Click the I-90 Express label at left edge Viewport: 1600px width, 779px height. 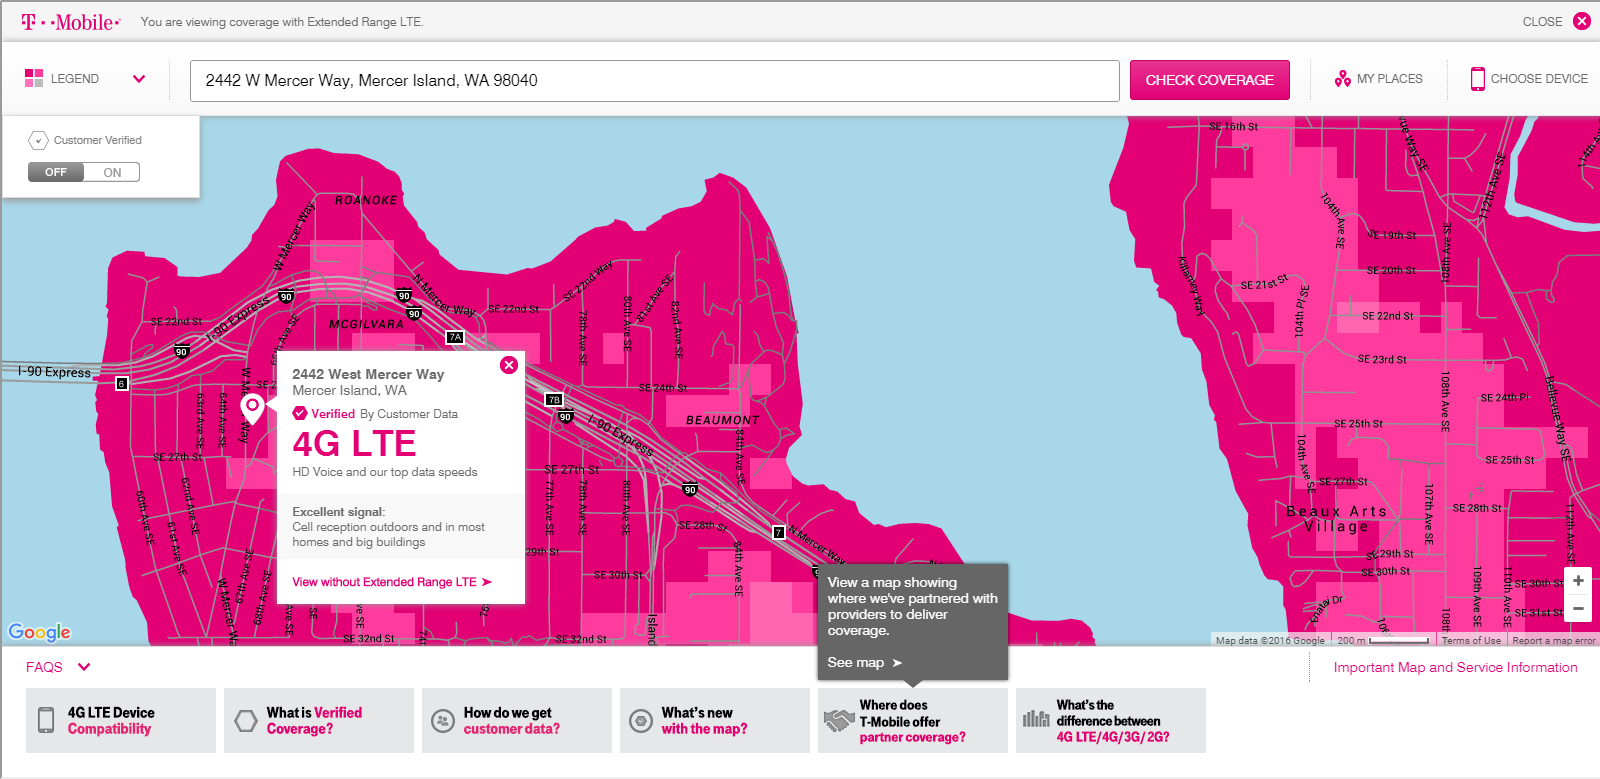coord(54,372)
